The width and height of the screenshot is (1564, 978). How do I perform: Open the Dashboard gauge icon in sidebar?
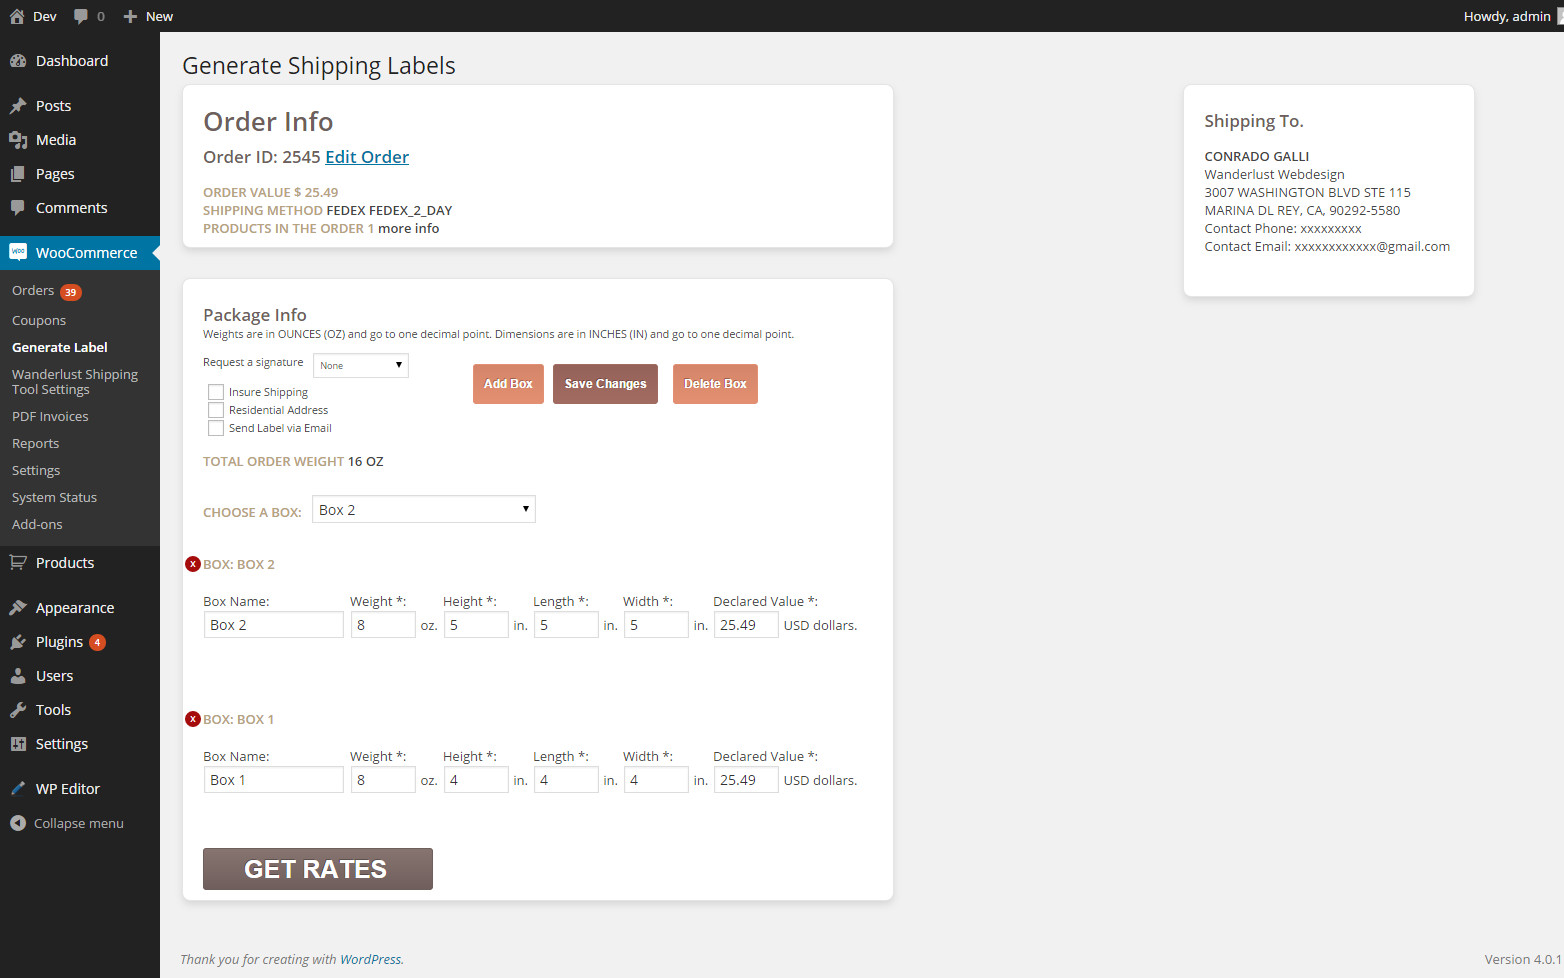click(18, 61)
